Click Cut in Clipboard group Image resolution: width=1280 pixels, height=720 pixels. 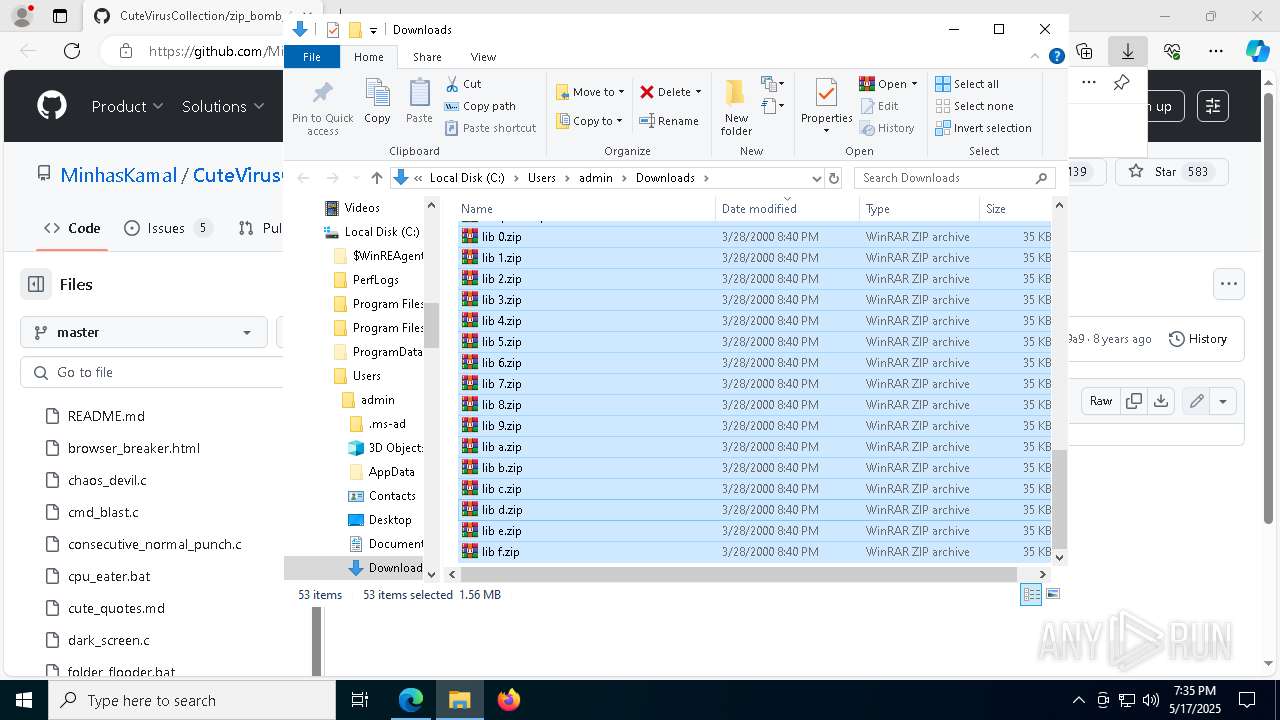[x=464, y=84]
